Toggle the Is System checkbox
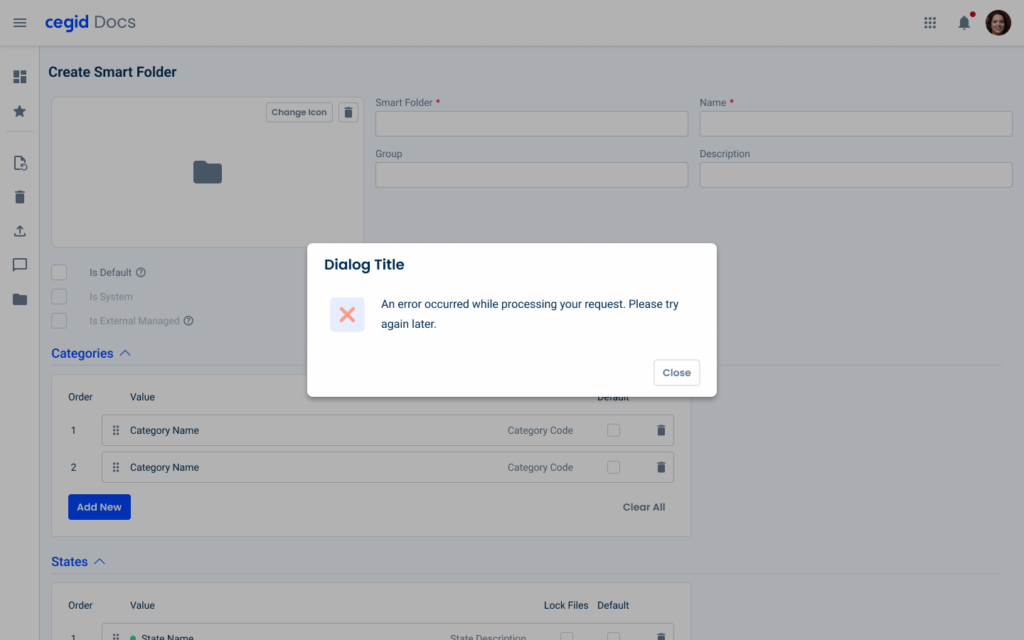The height and width of the screenshot is (640, 1024). 59,296
